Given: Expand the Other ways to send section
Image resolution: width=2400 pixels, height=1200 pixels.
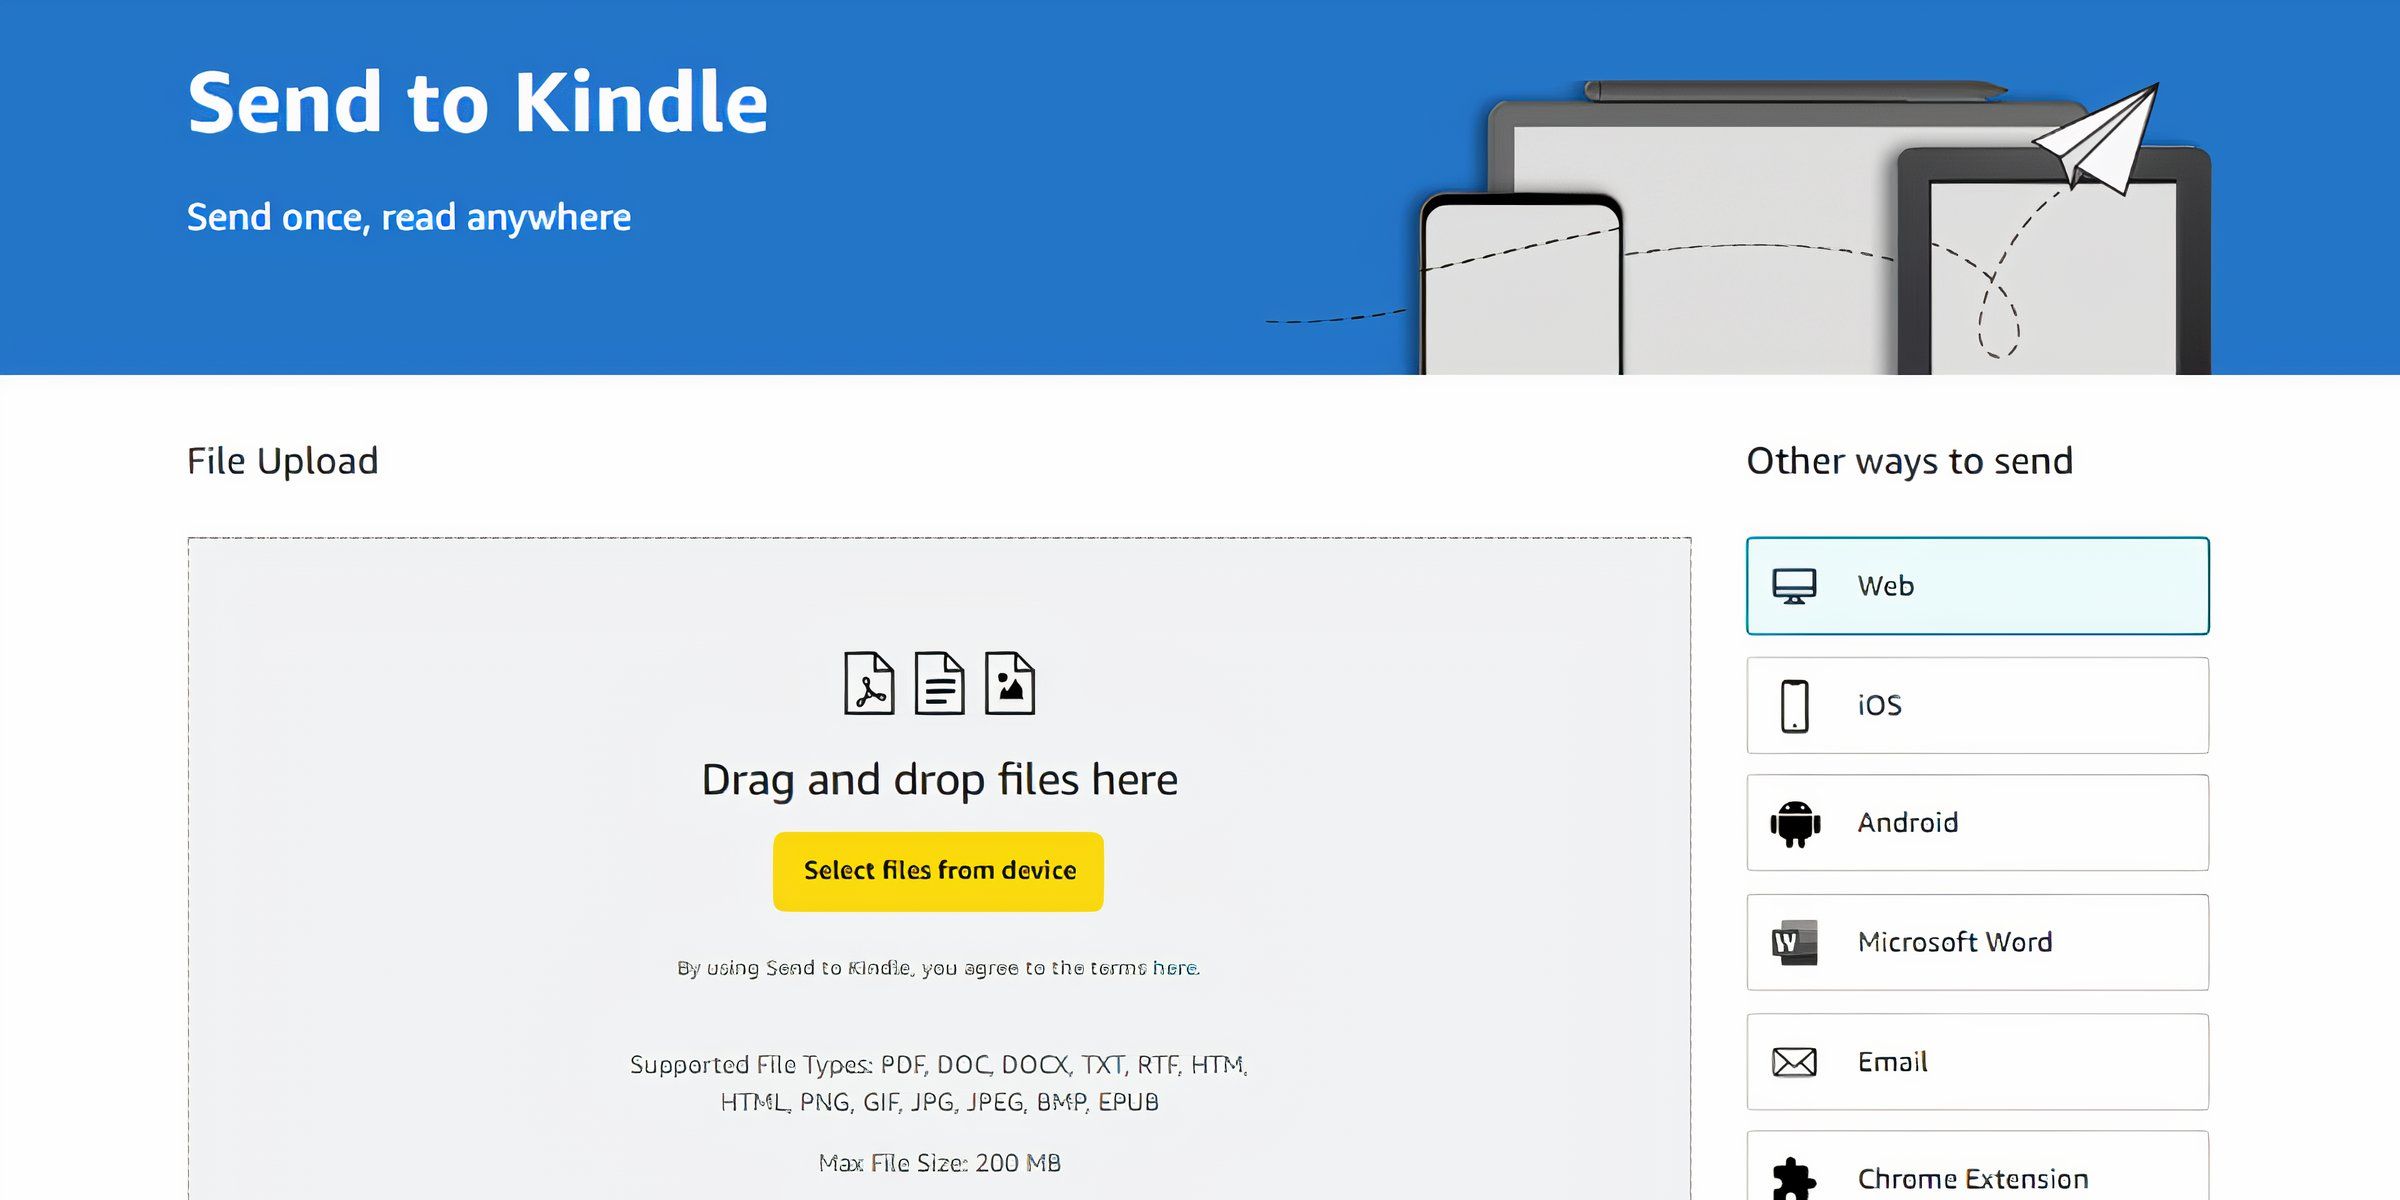Looking at the screenshot, I should click(x=1910, y=459).
